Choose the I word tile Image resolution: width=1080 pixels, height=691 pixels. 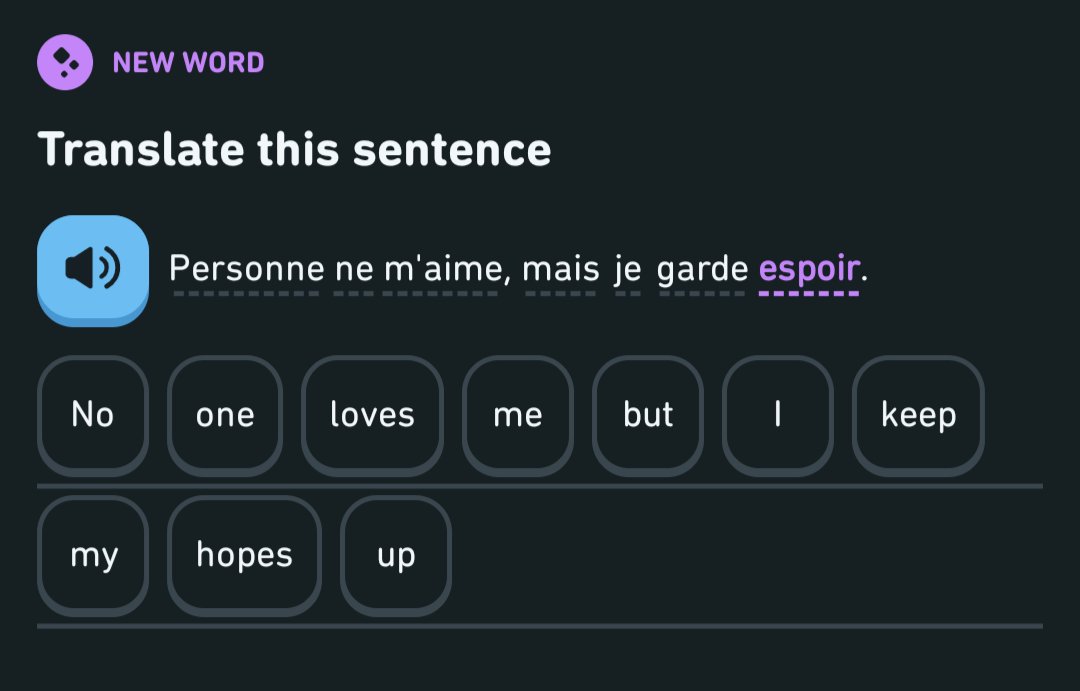point(777,414)
